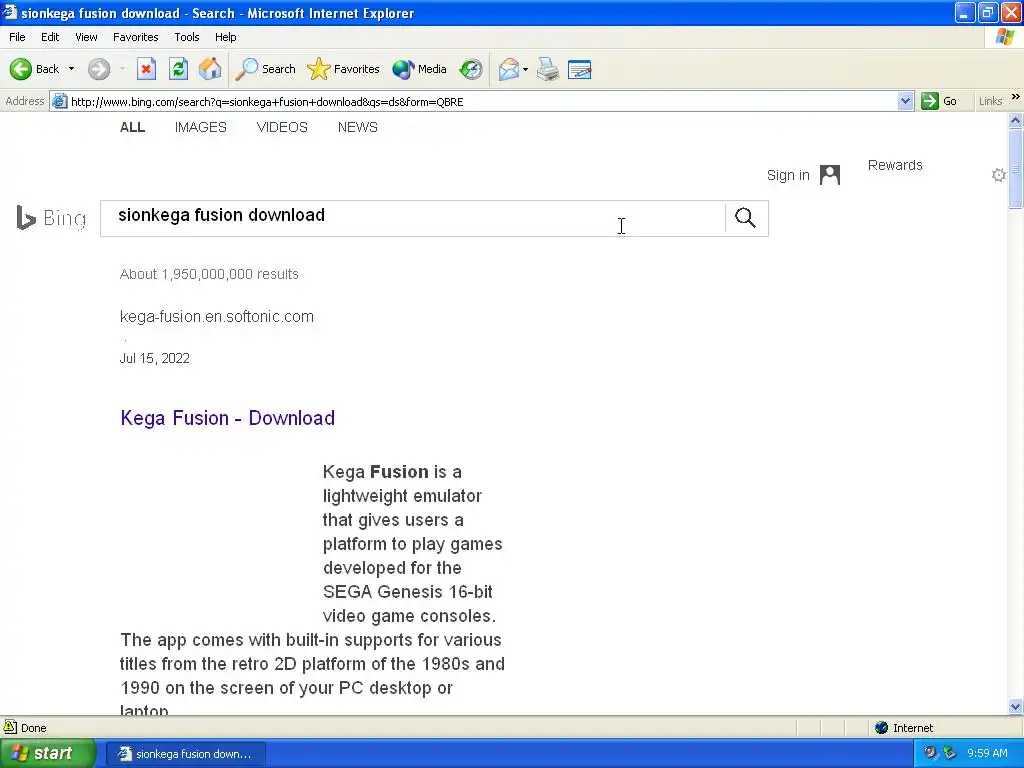Open the Back history dropdown arrow
Screen dimensions: 1024x768
(x=71, y=69)
